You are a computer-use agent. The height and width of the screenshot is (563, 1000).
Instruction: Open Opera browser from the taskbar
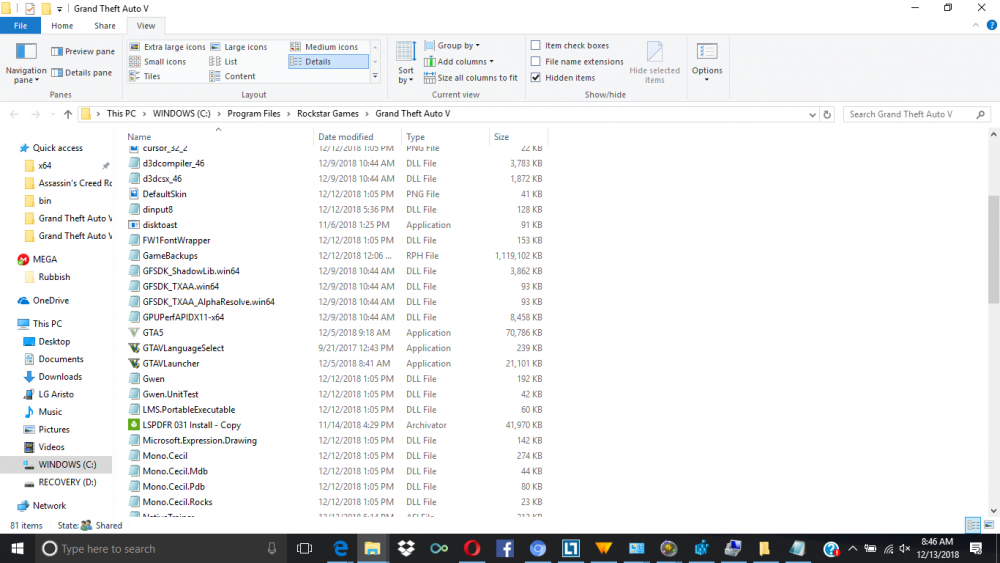click(472, 548)
